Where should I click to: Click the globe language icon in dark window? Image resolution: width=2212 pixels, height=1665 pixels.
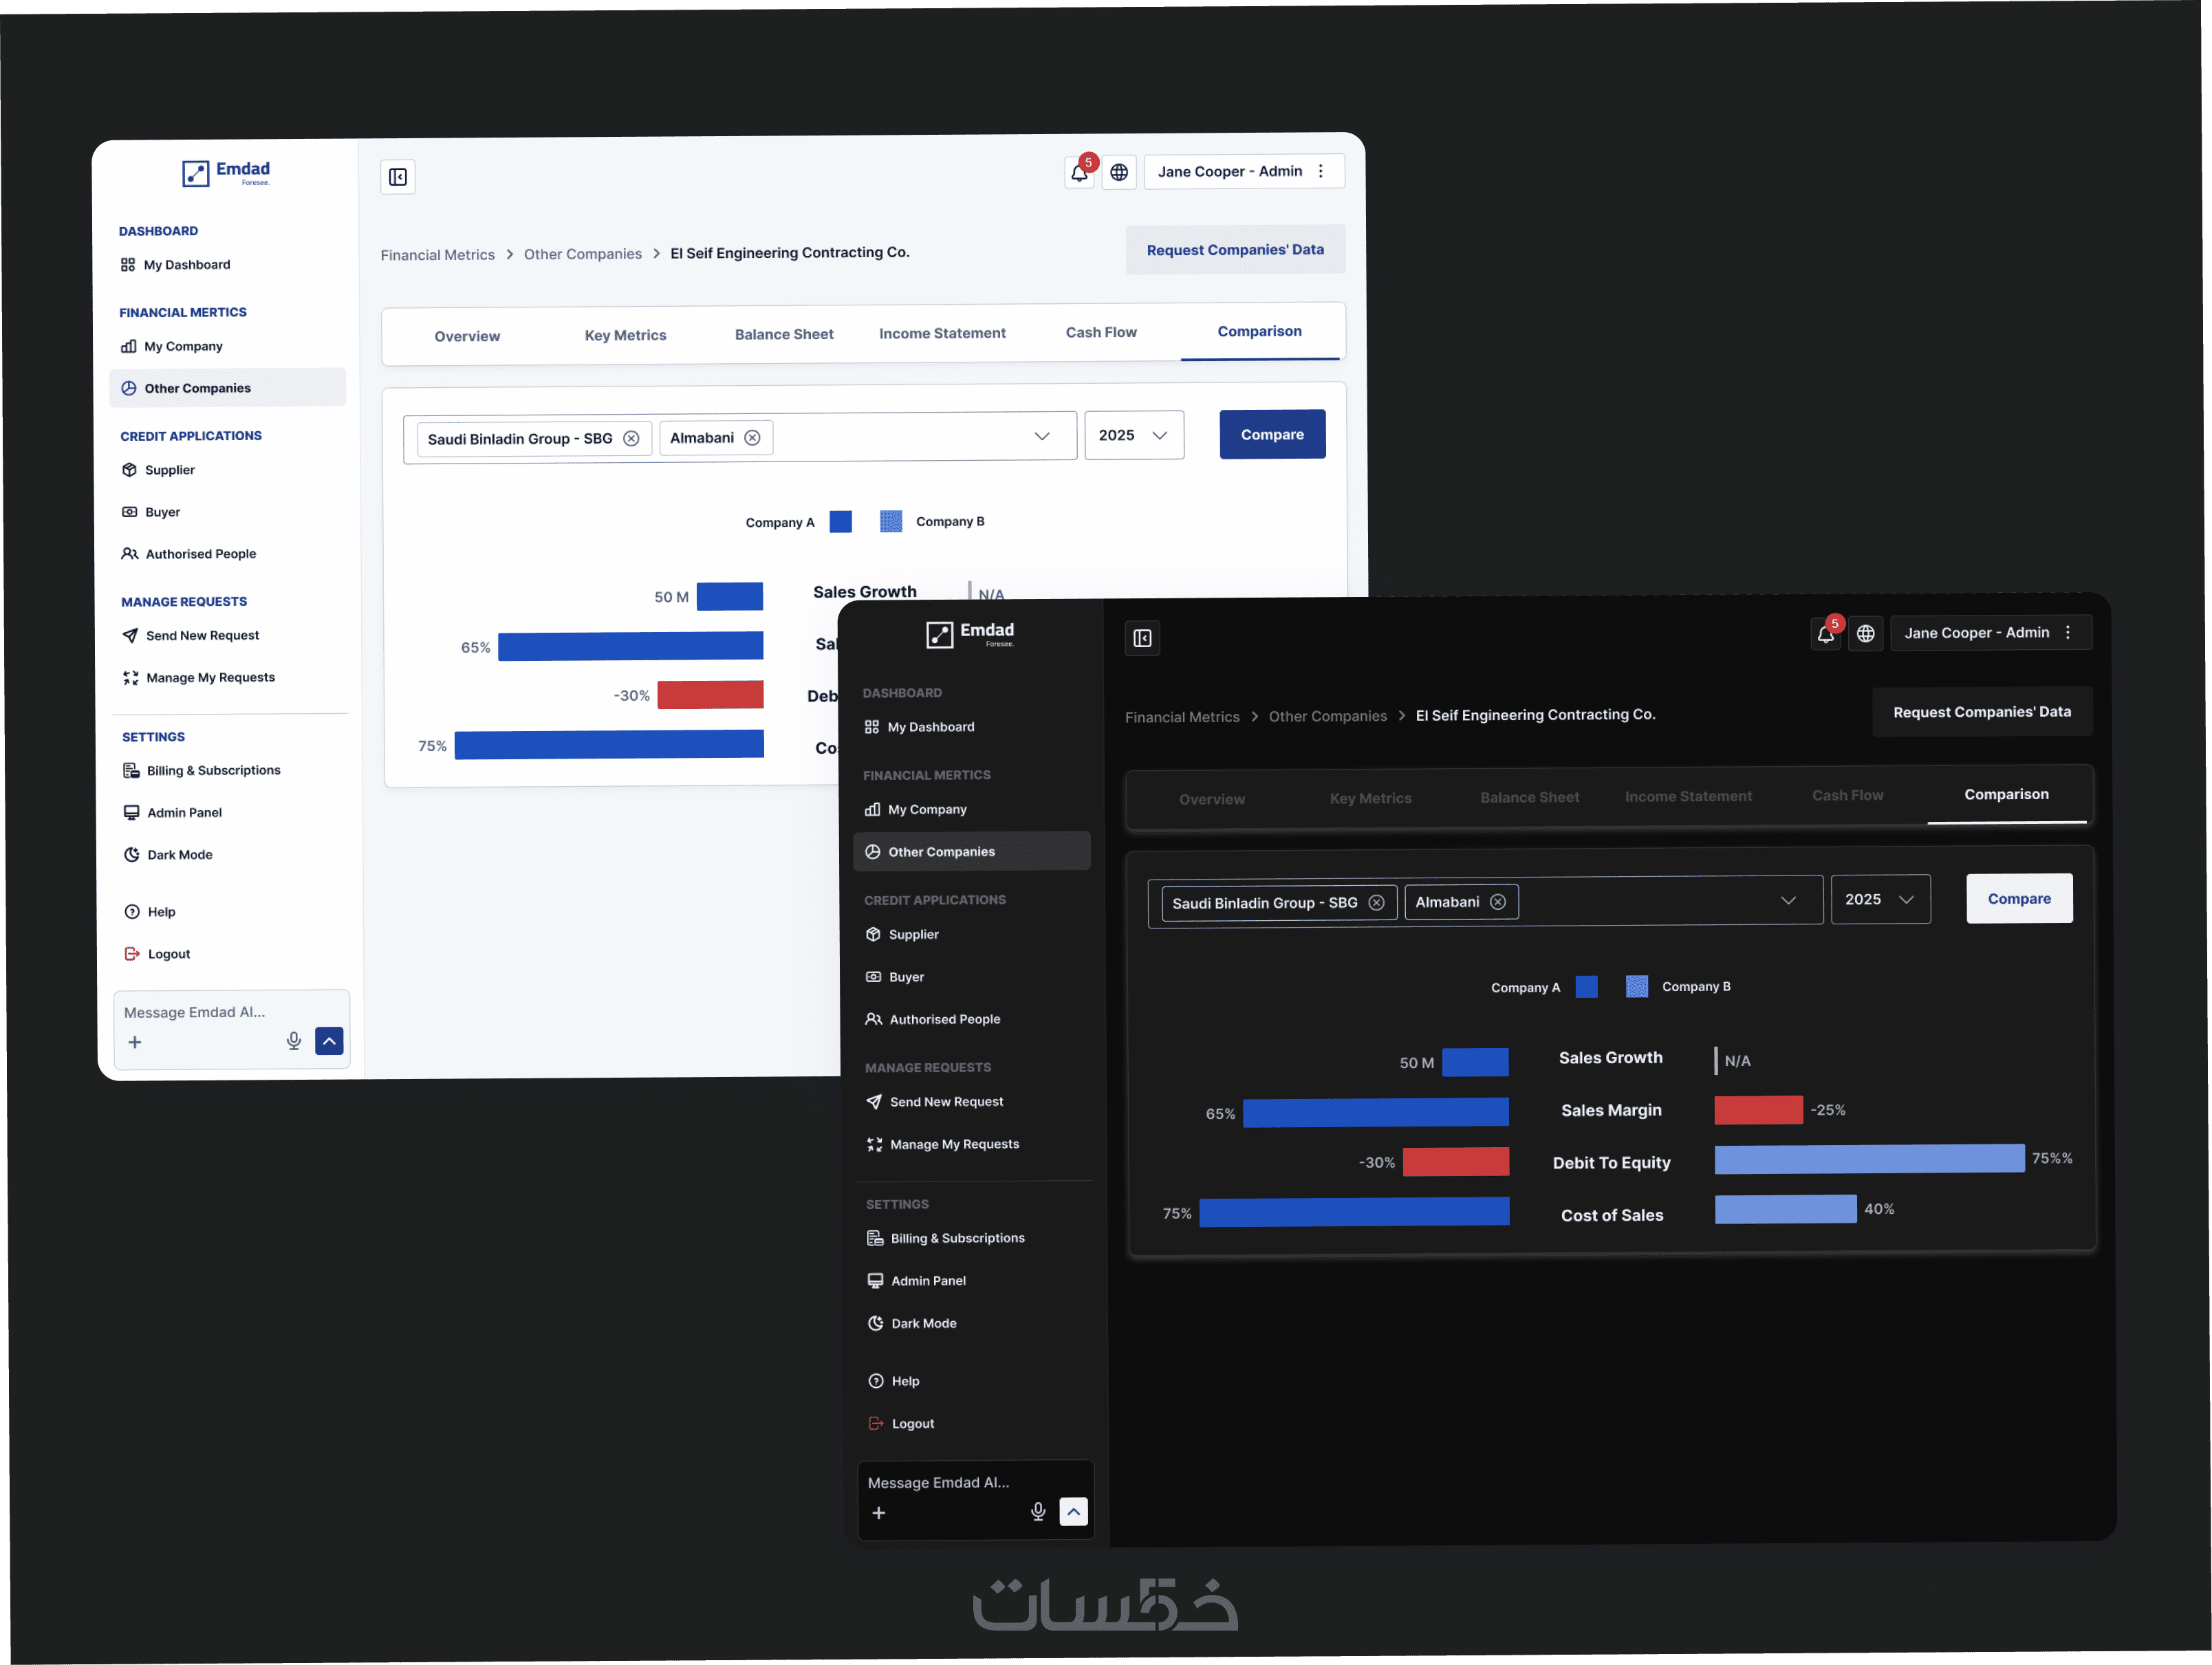pyautogui.click(x=1865, y=634)
